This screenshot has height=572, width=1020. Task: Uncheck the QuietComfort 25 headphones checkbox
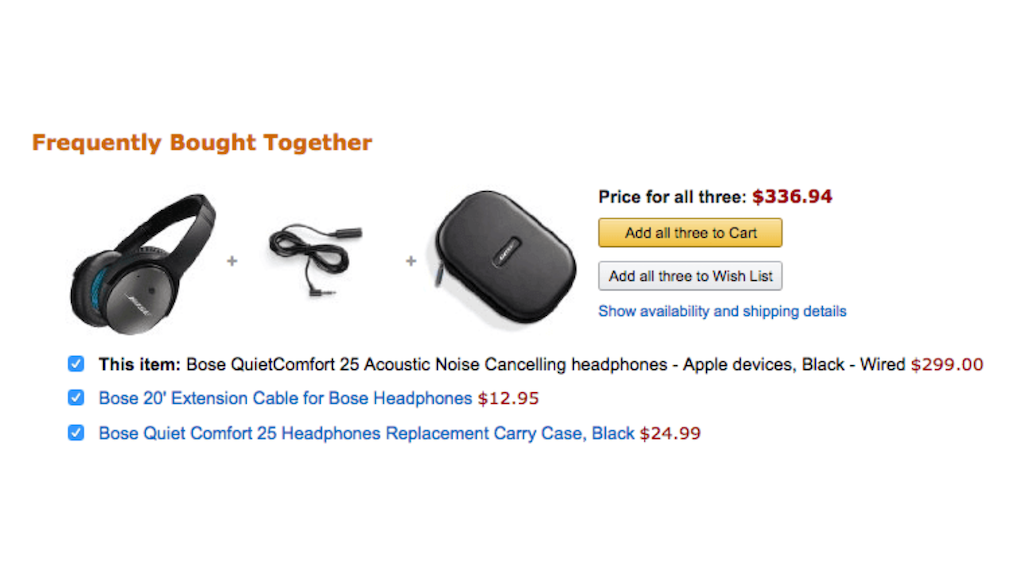click(x=76, y=364)
